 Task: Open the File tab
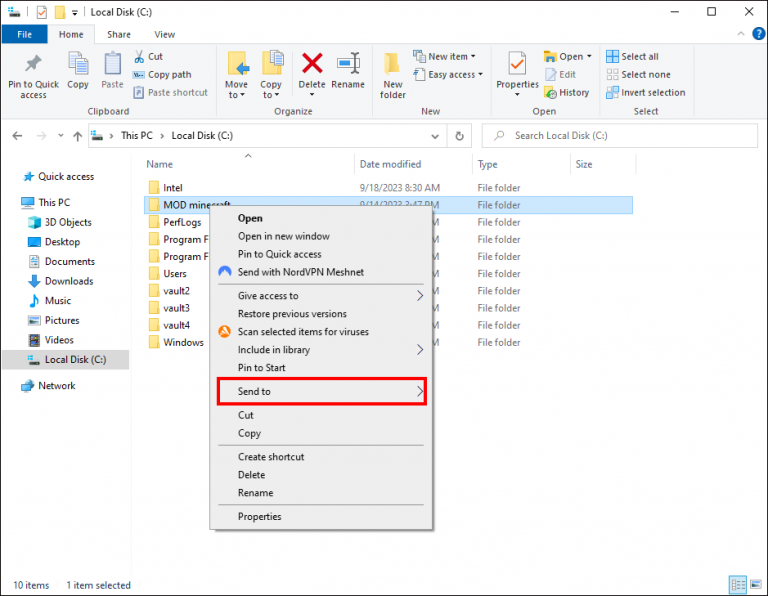tap(24, 34)
